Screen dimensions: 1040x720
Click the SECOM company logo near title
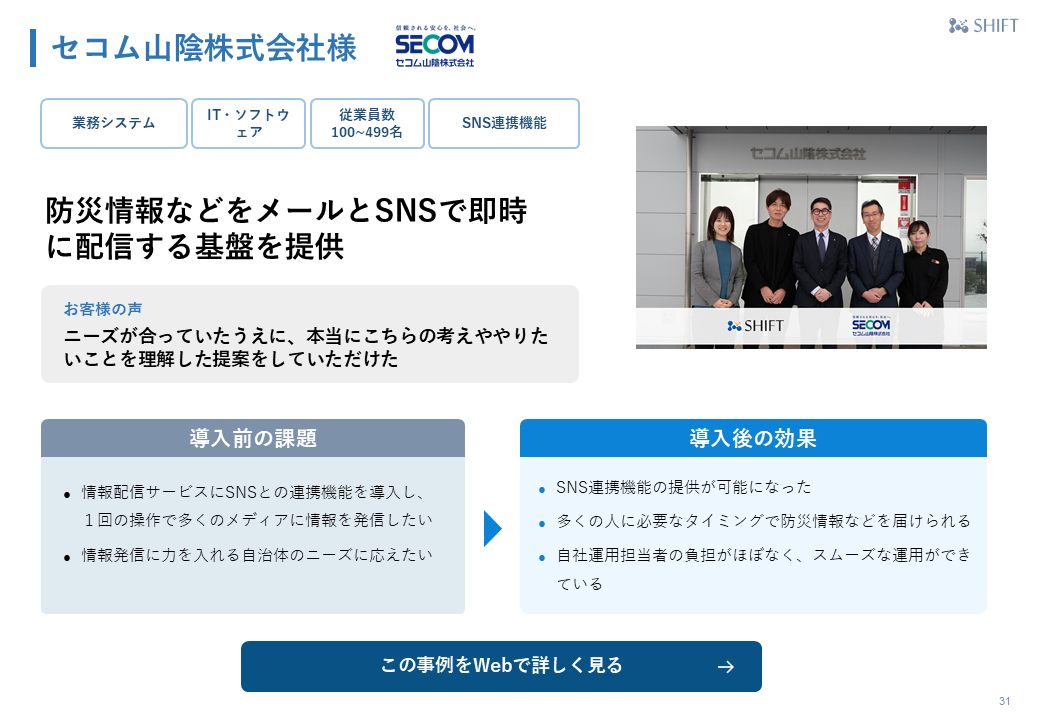coord(434,48)
